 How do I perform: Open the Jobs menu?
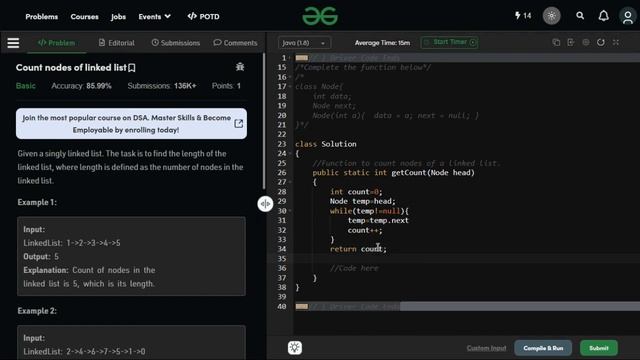tap(118, 17)
